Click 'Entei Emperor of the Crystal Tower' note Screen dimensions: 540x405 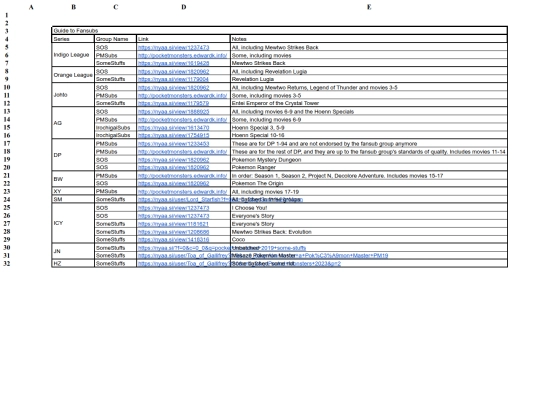pyautogui.click(x=275, y=103)
